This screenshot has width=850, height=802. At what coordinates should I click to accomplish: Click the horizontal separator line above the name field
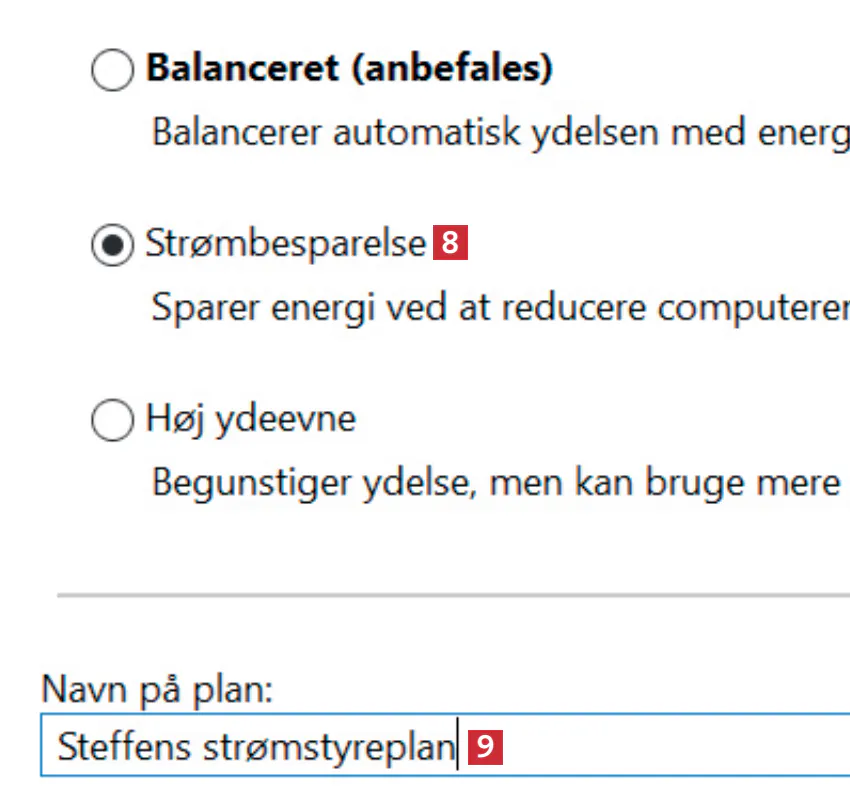pyautogui.click(x=450, y=595)
